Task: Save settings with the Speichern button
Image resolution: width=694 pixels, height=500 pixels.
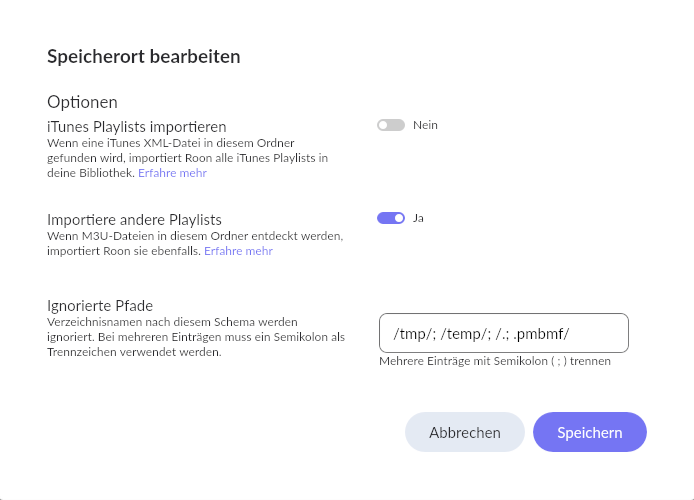Action: coord(590,432)
